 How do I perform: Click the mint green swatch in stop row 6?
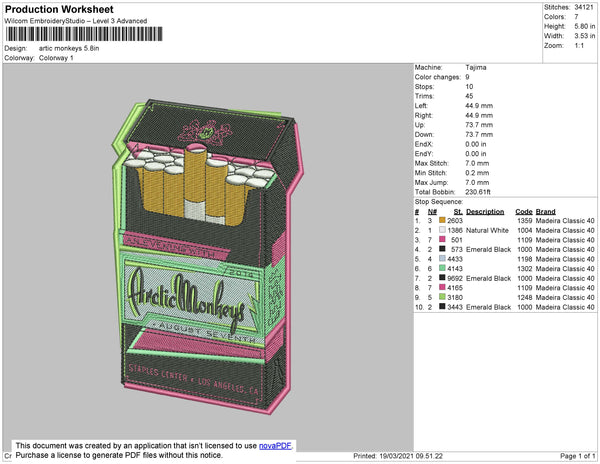tap(442, 268)
